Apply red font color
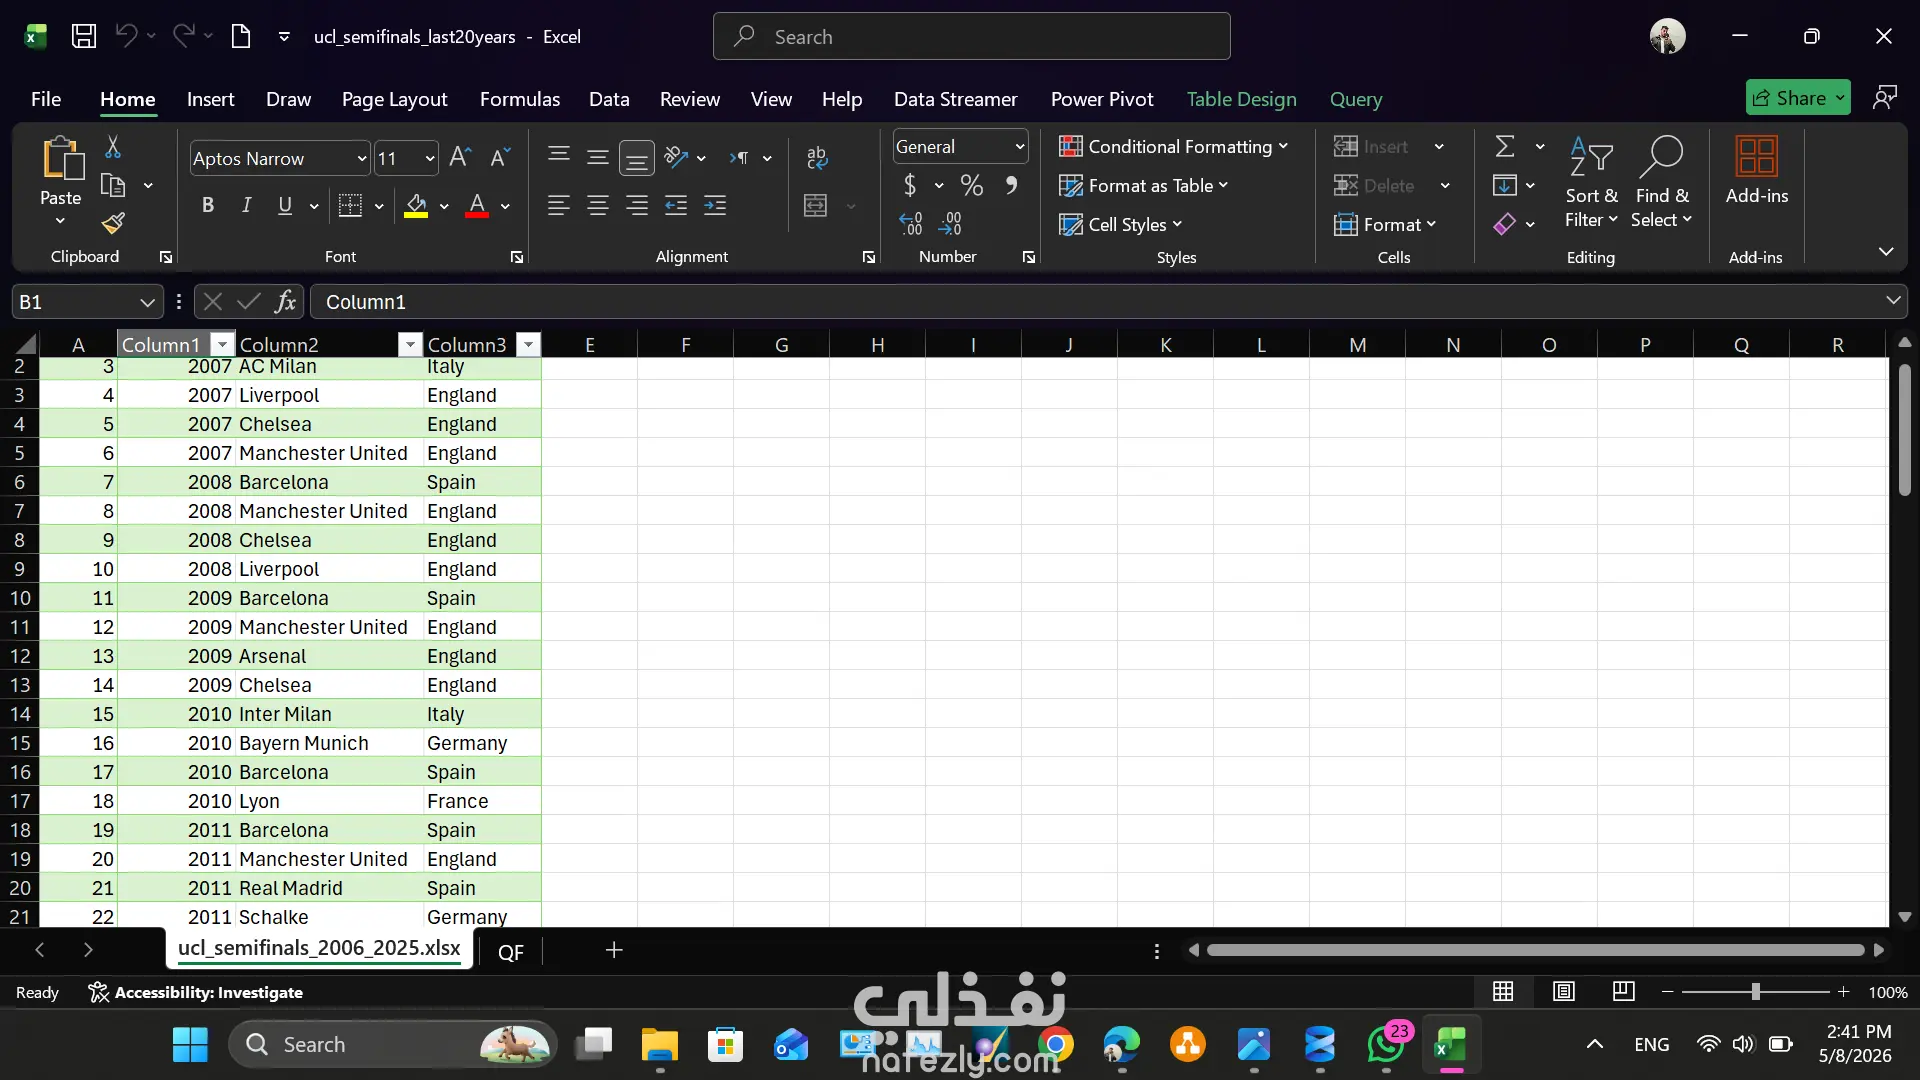Screen dimensions: 1920x1080 [477, 205]
